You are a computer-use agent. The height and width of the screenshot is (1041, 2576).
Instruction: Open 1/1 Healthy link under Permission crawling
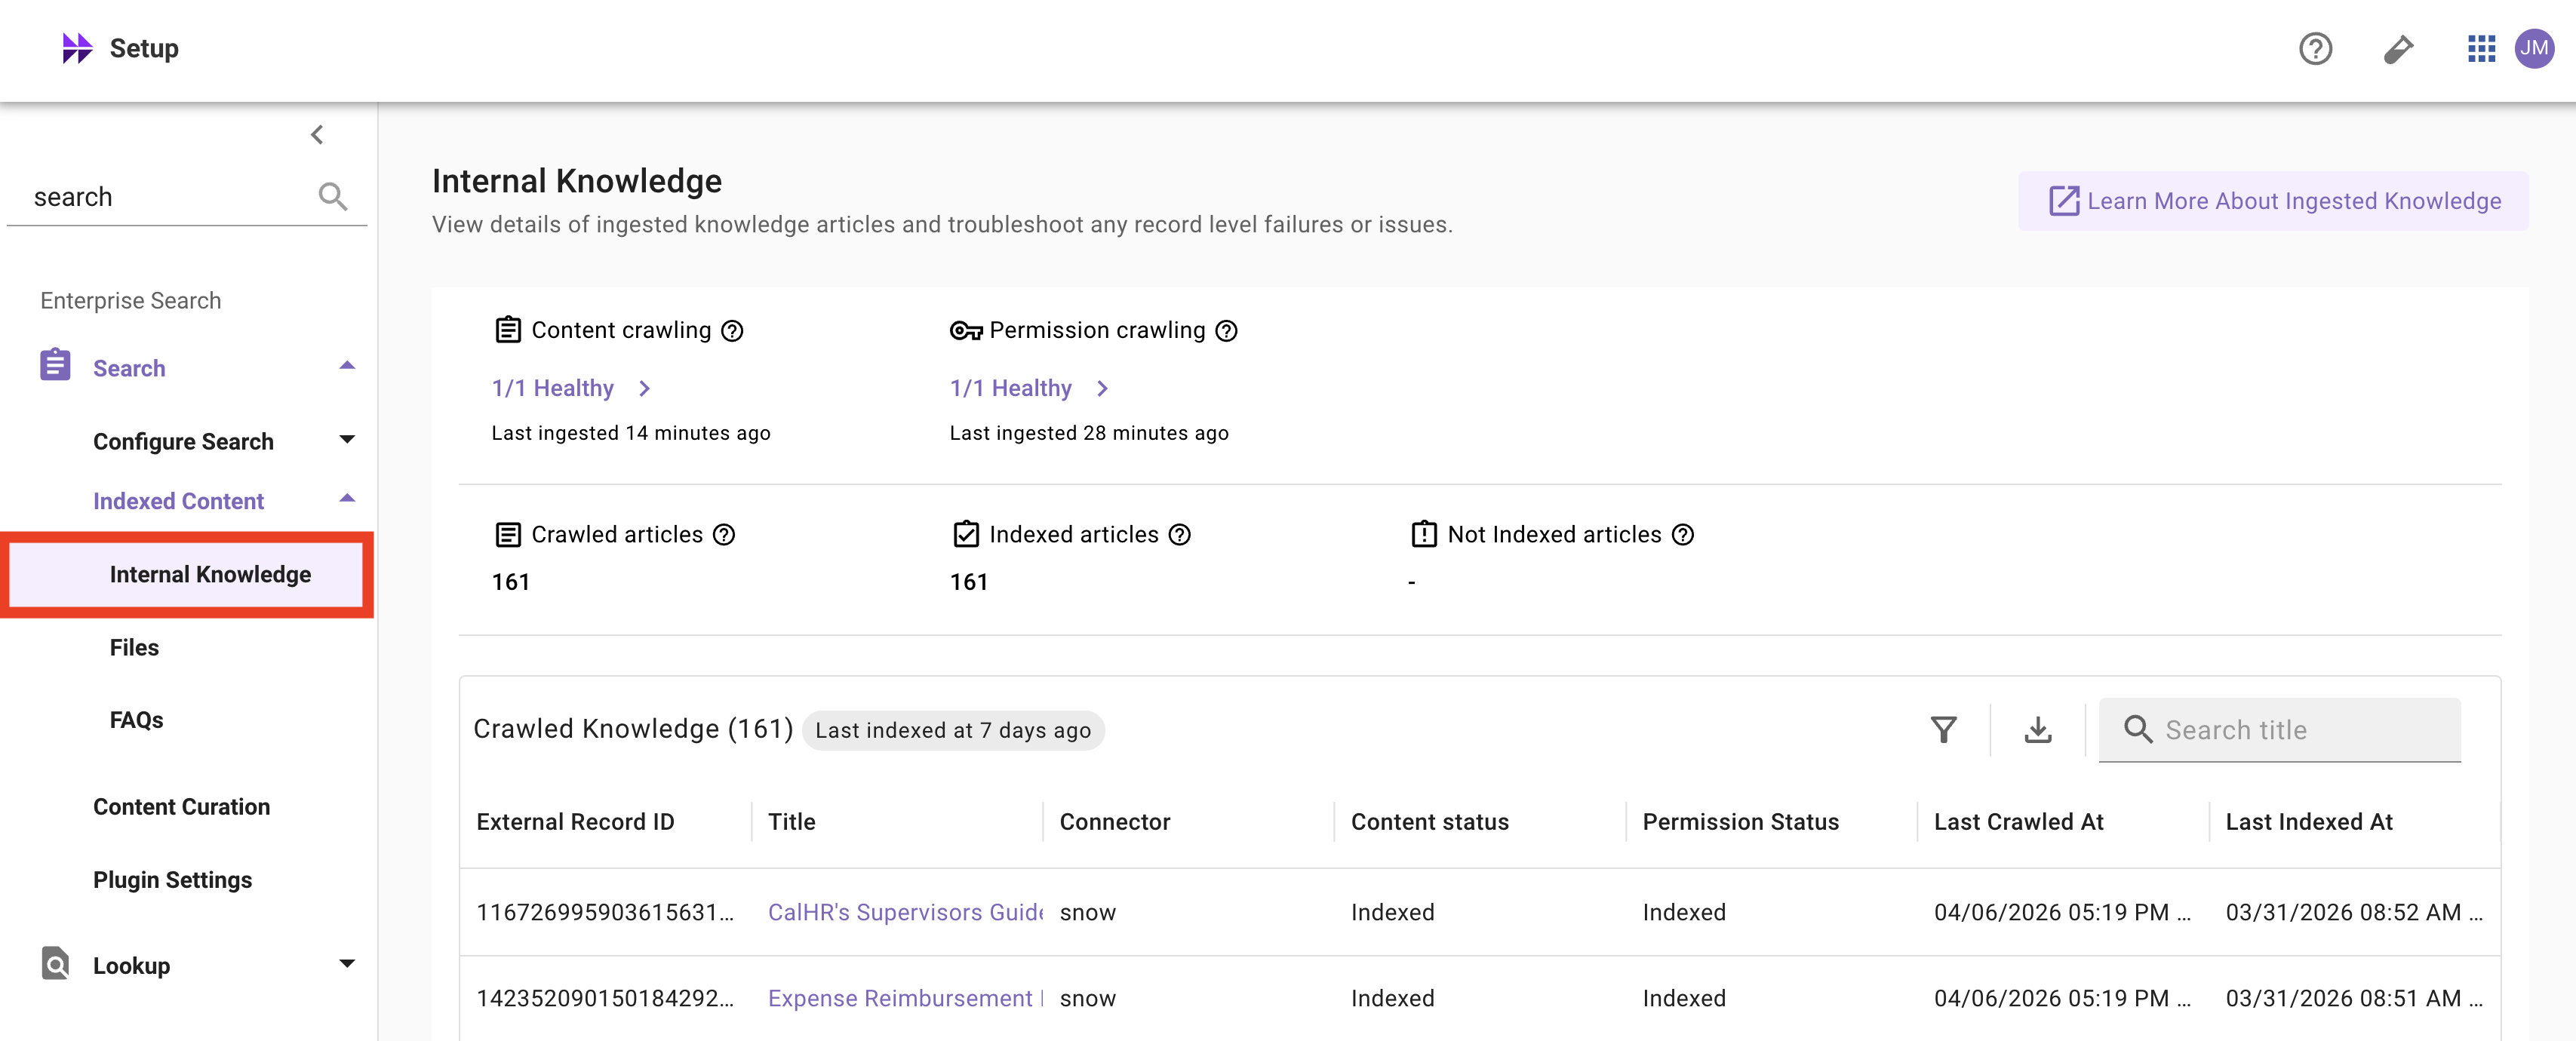(1010, 388)
